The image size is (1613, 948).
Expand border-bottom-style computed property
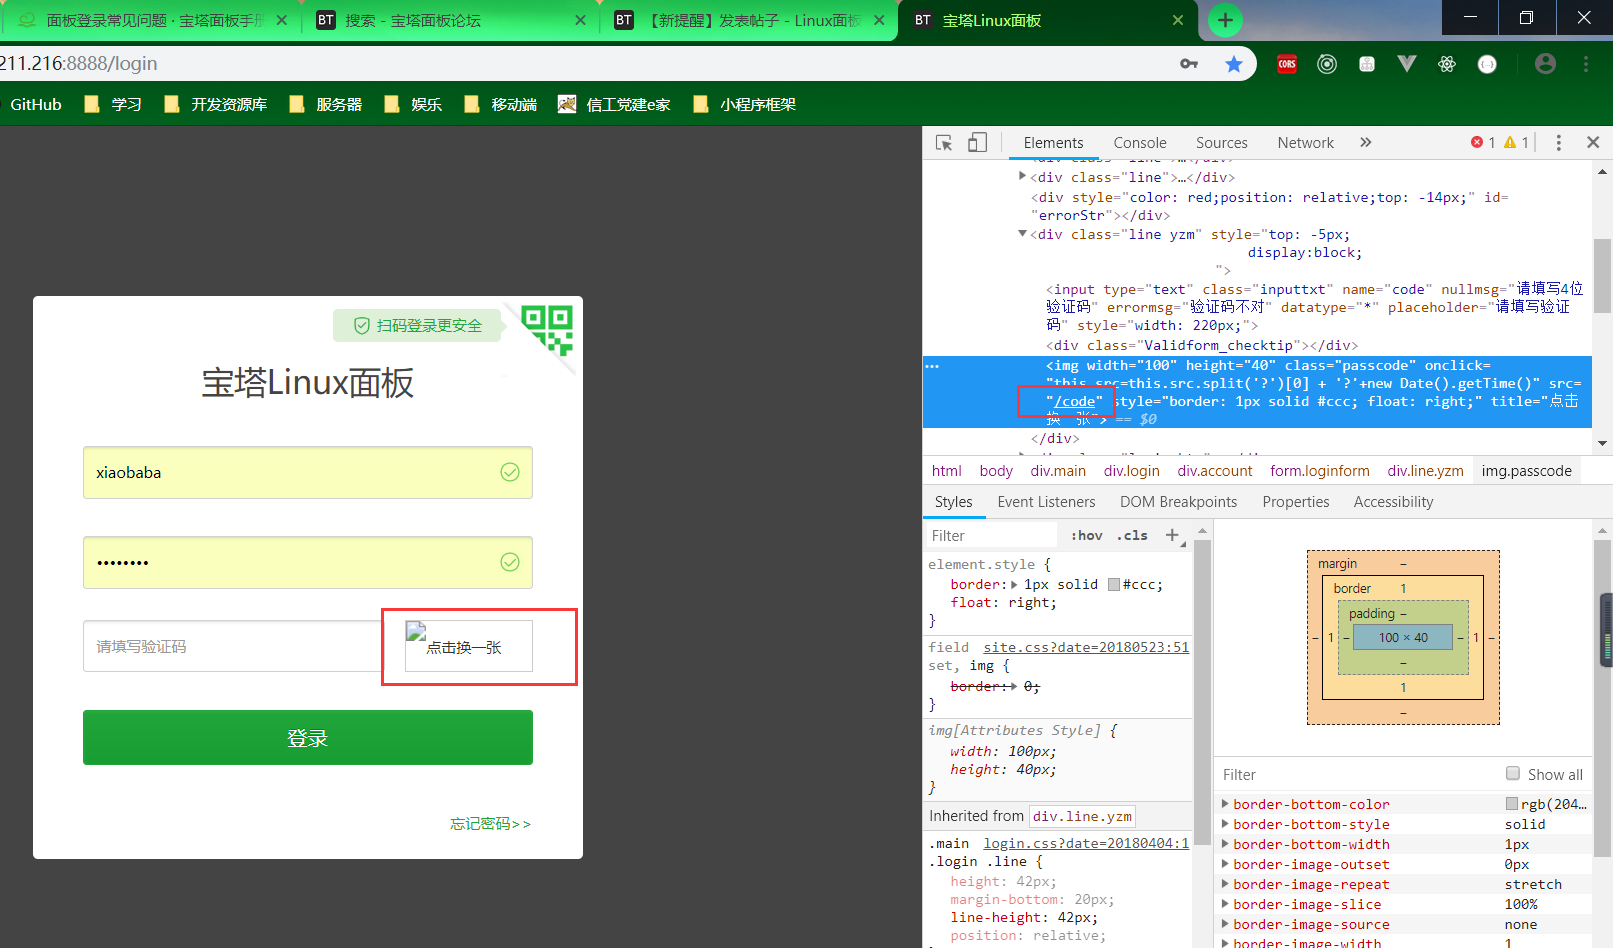(x=1225, y=823)
